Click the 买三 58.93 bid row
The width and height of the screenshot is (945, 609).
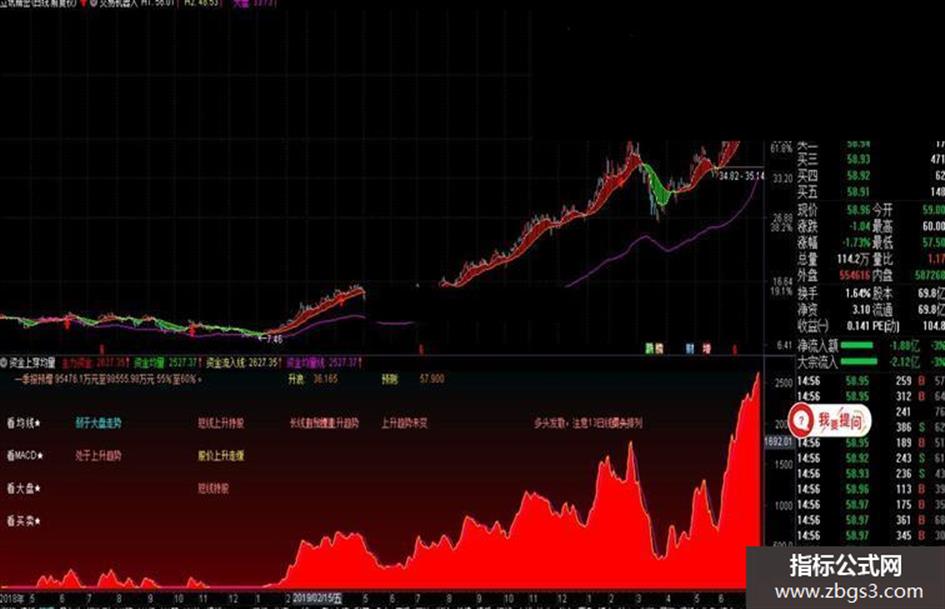(x=871, y=159)
